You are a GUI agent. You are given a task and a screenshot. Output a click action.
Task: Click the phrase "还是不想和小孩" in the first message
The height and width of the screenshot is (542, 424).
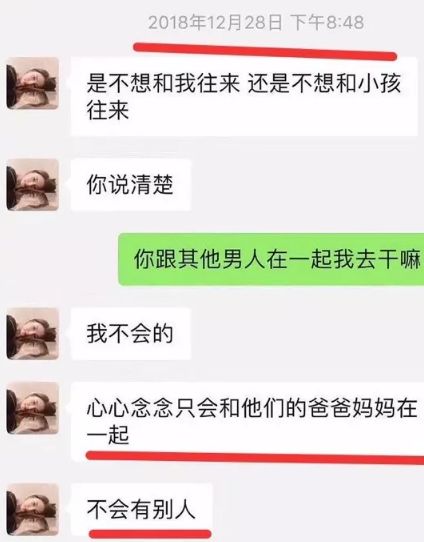(324, 83)
